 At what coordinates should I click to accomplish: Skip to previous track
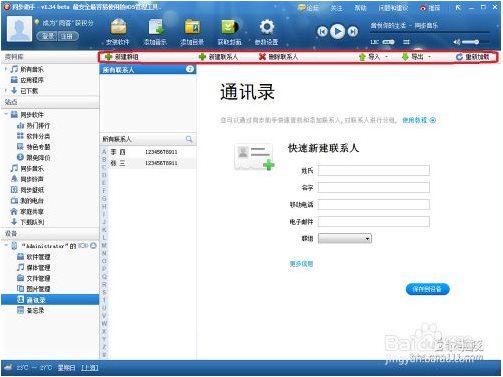[322, 32]
